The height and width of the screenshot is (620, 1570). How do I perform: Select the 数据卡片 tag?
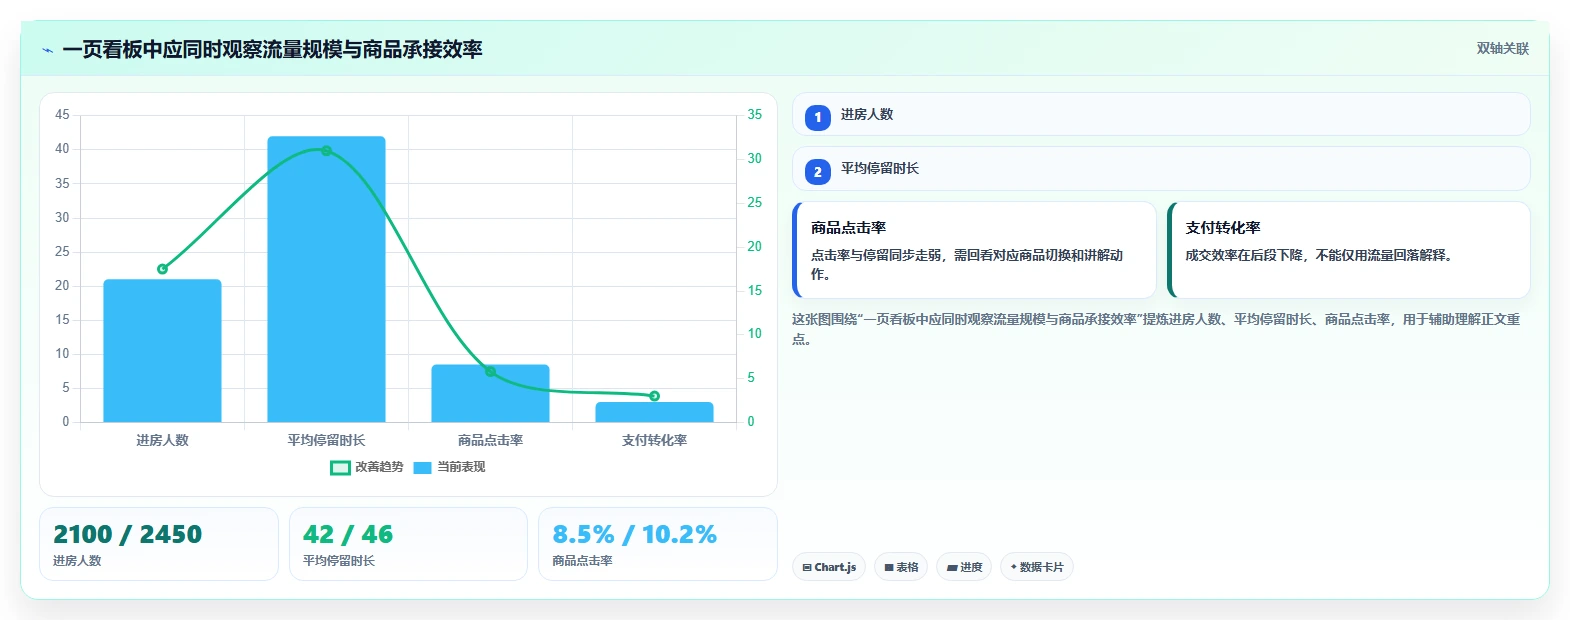(x=1037, y=567)
